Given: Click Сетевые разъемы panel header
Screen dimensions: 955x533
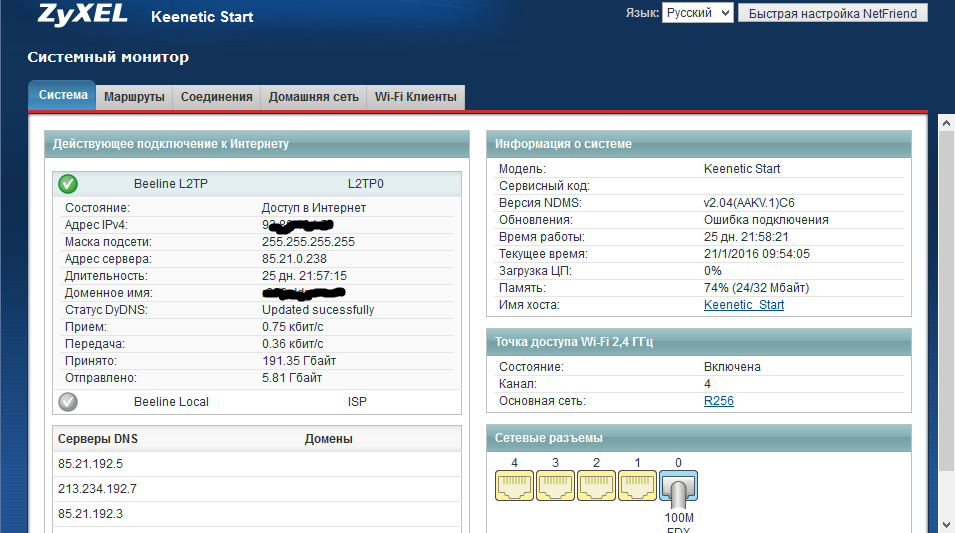Looking at the screenshot, I should click(x=699, y=438).
